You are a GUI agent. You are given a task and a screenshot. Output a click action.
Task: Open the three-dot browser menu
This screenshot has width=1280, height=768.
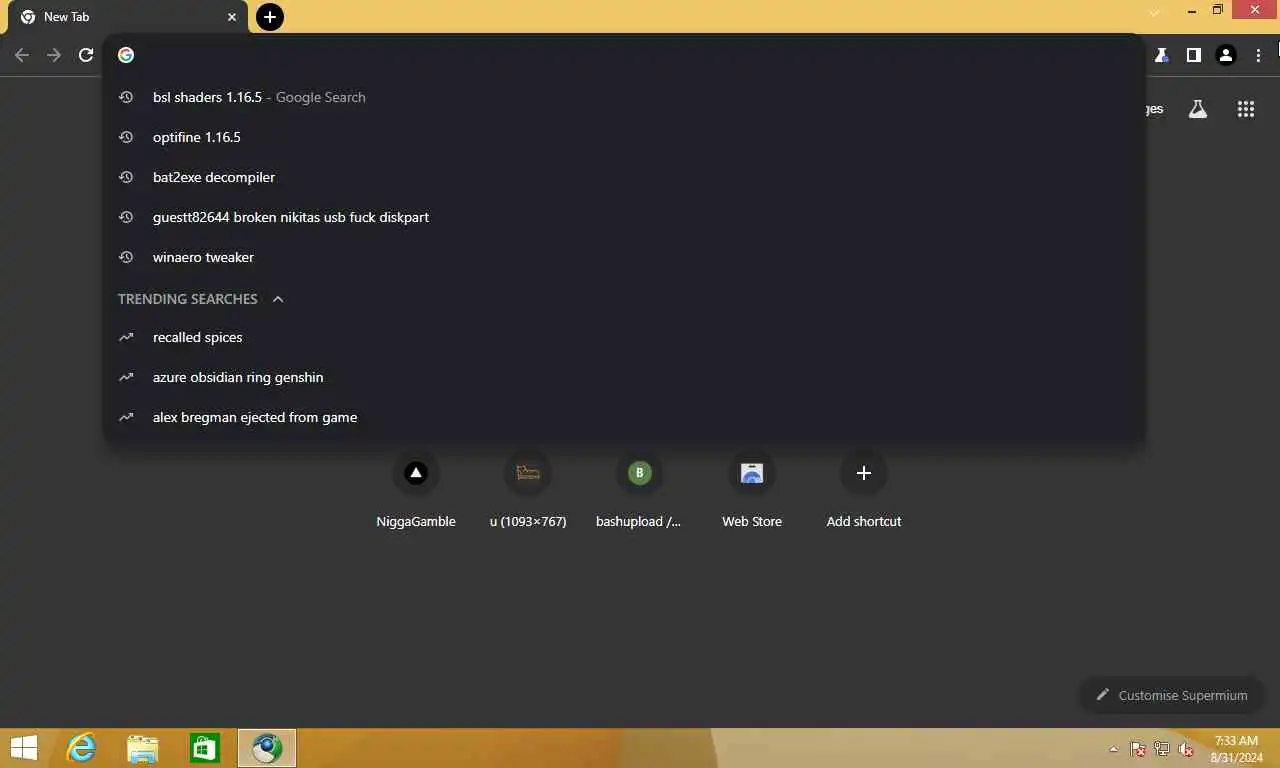[1258, 55]
